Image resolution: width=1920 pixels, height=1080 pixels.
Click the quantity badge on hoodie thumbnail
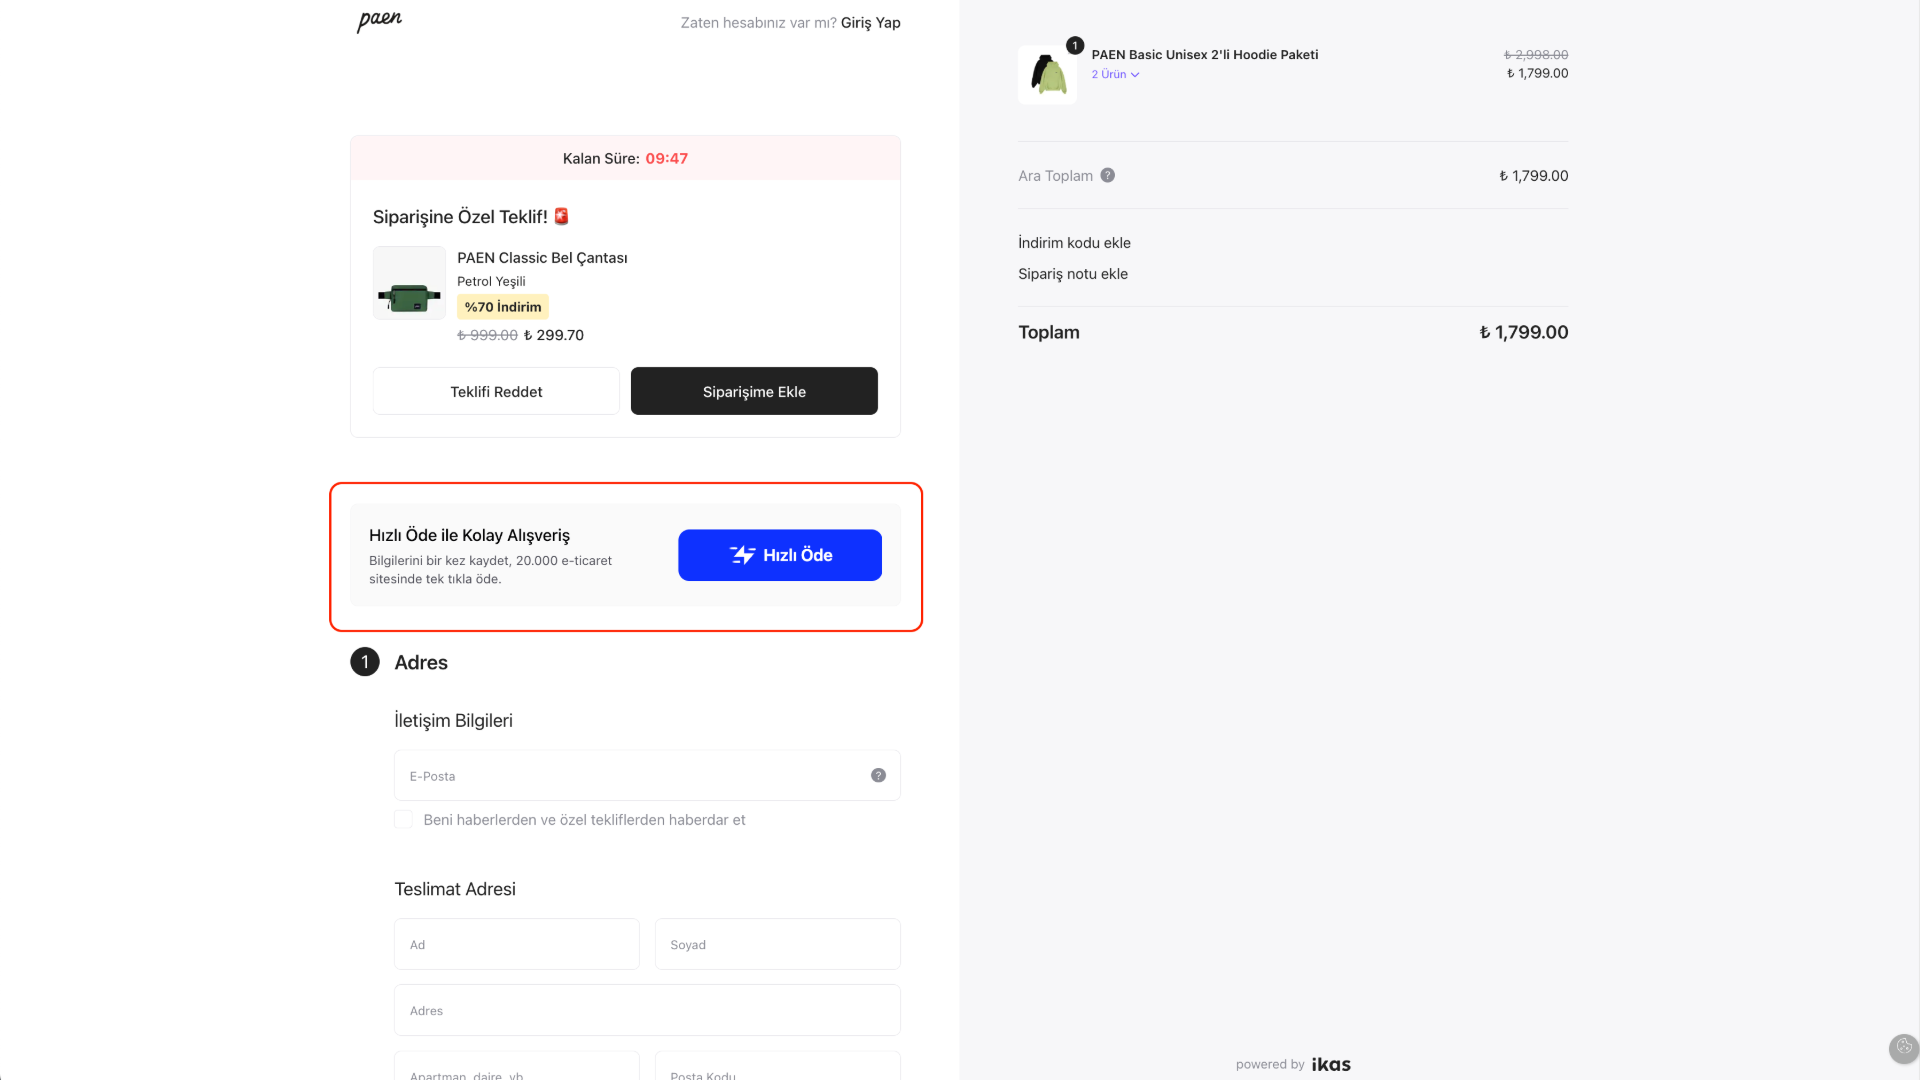[x=1074, y=45]
